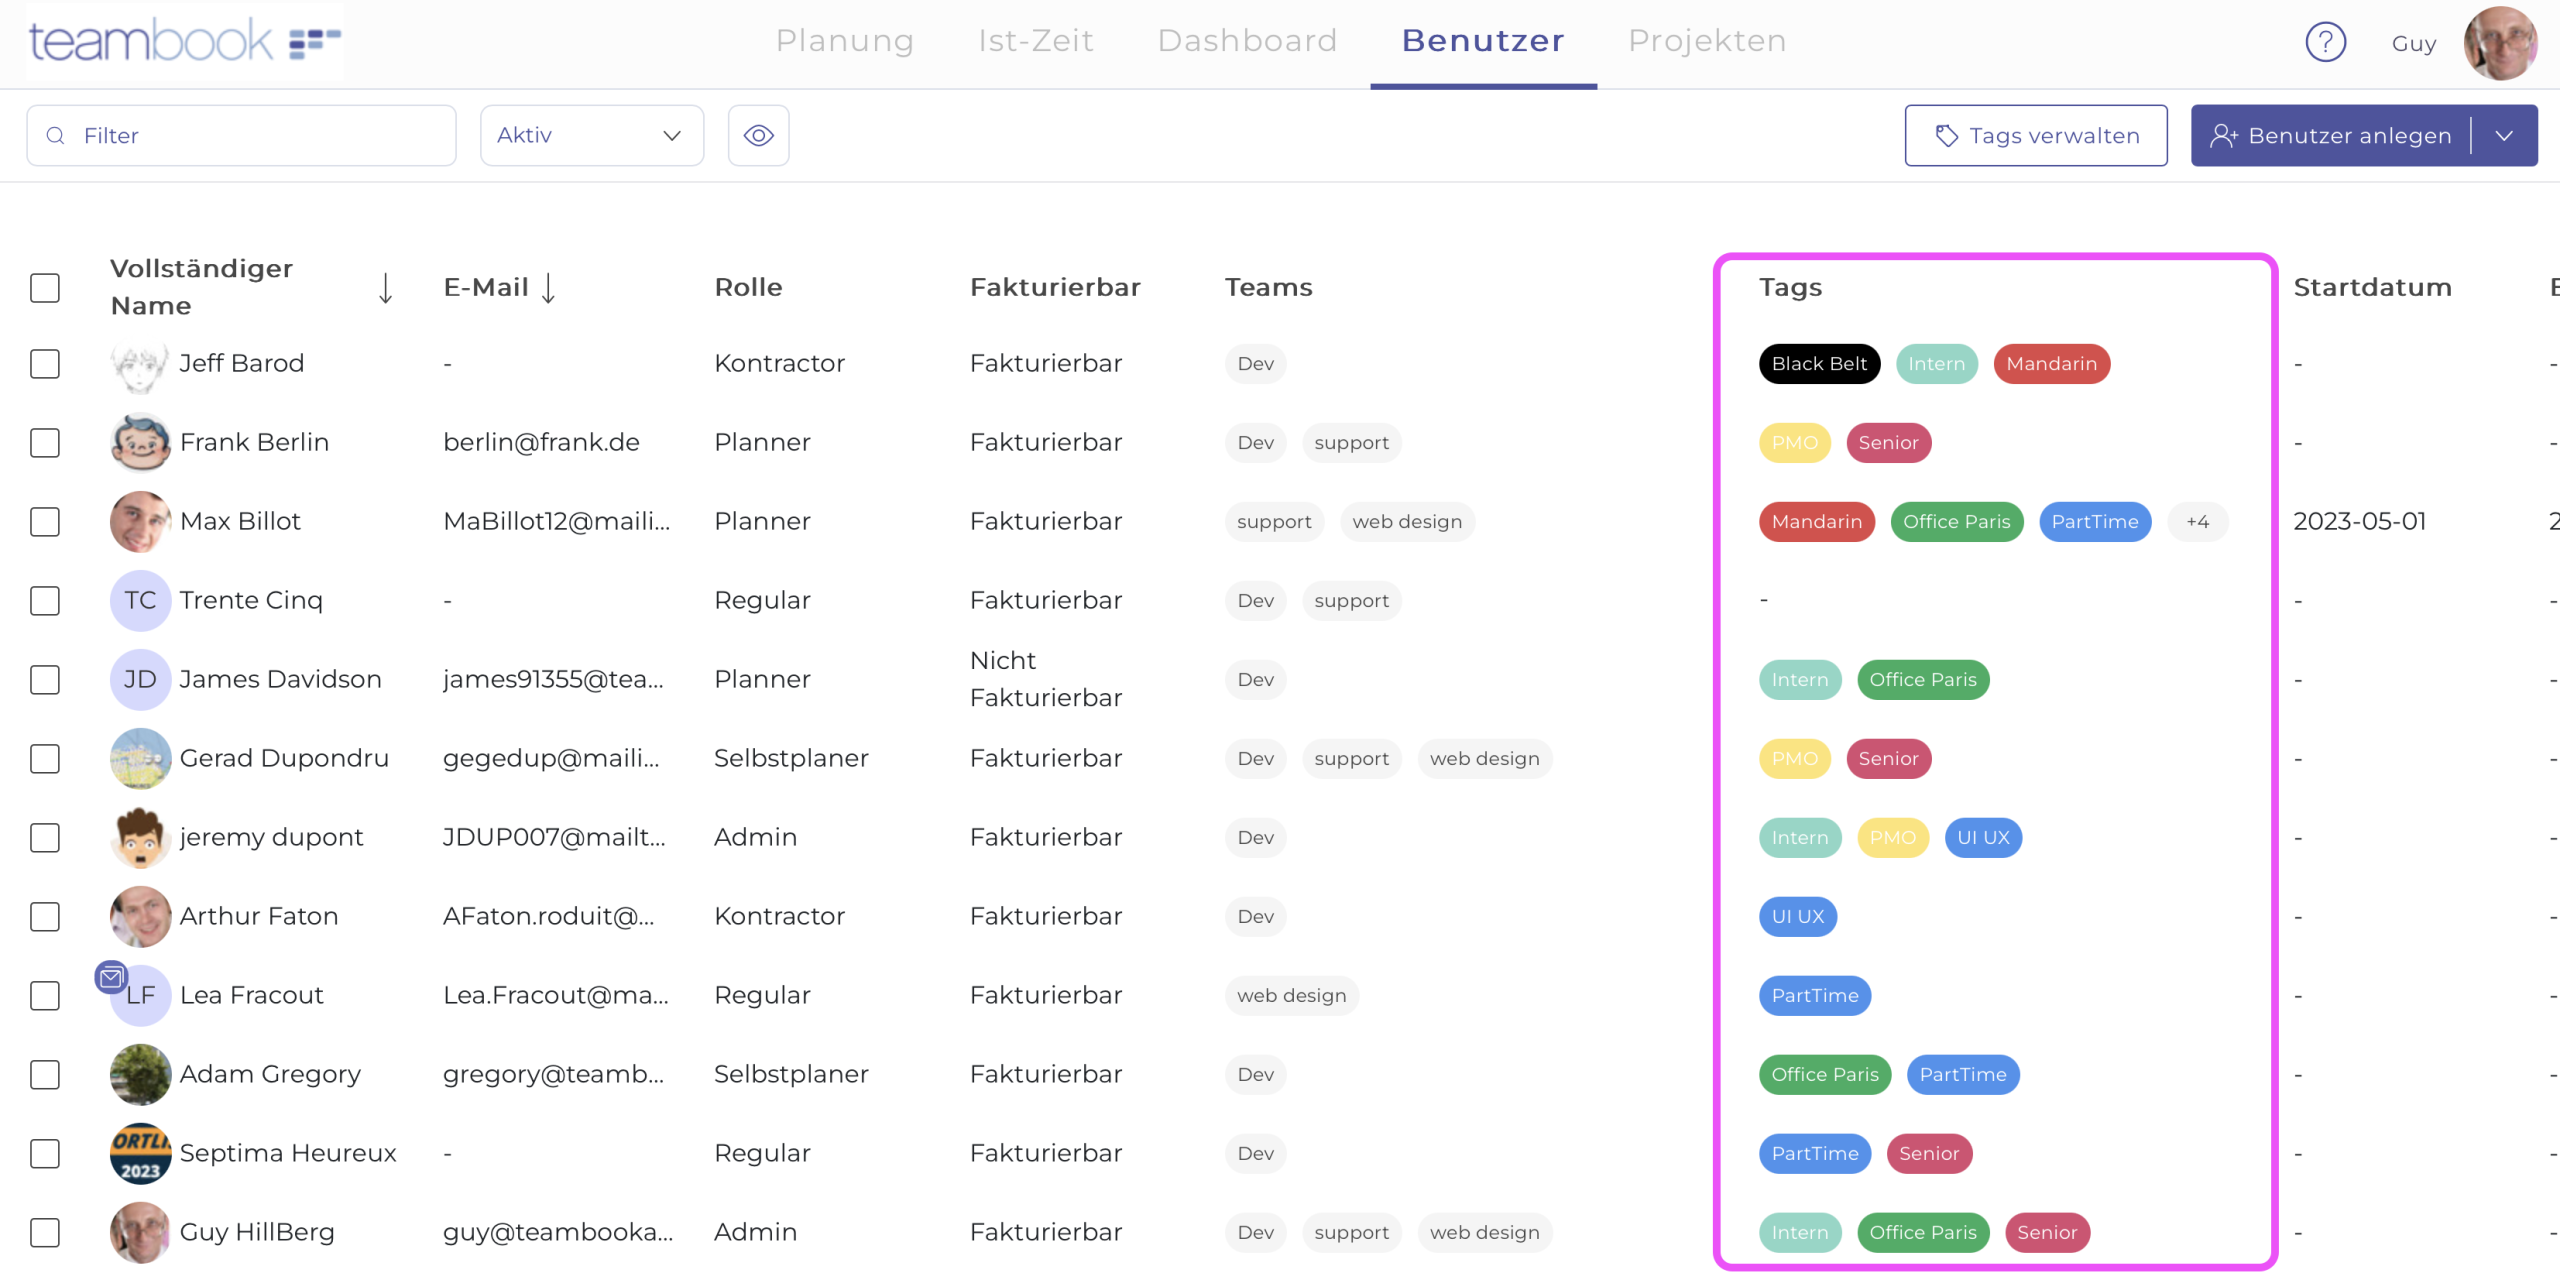Sort by E-Mail column arrow
This screenshot has width=2560, height=1273.
click(x=548, y=288)
